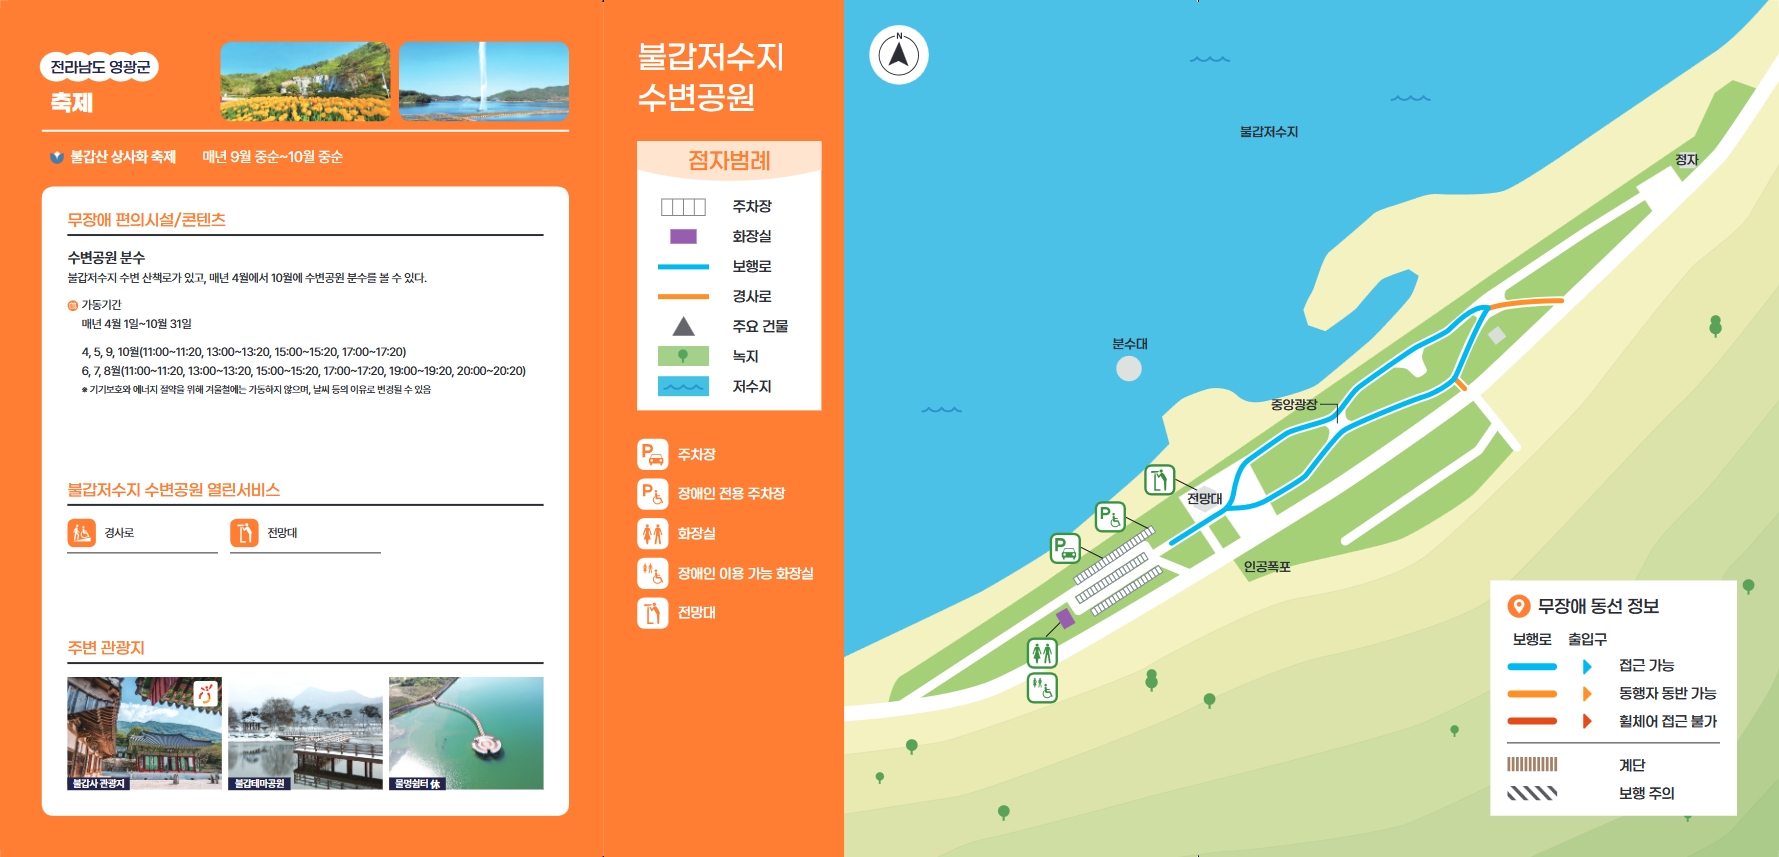This screenshot has height=857, width=1779.
Task: Click the purple restroom building on the map
Action: click(1066, 619)
